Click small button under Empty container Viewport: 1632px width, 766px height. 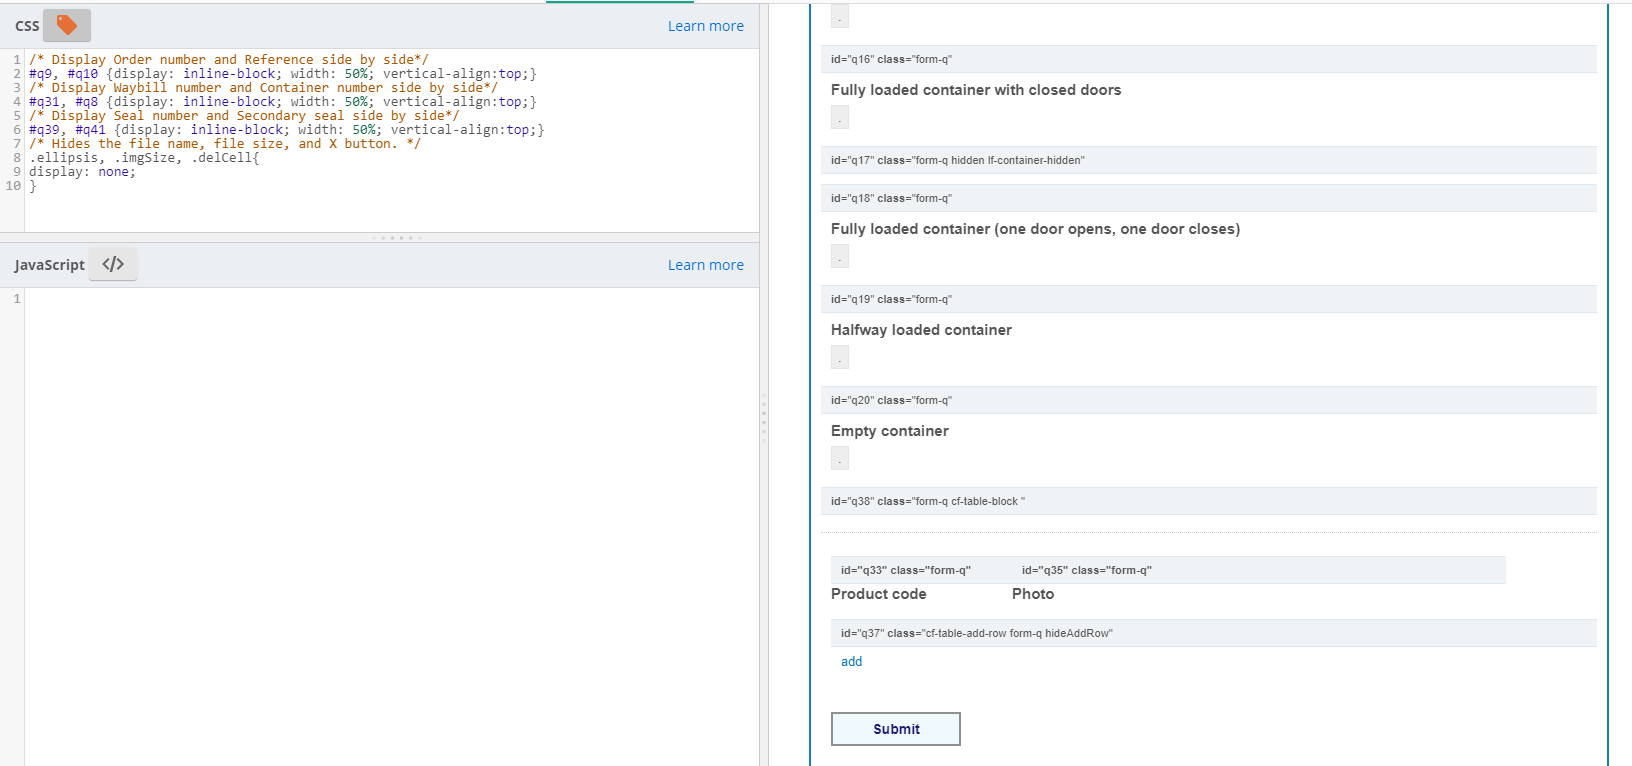[840, 459]
